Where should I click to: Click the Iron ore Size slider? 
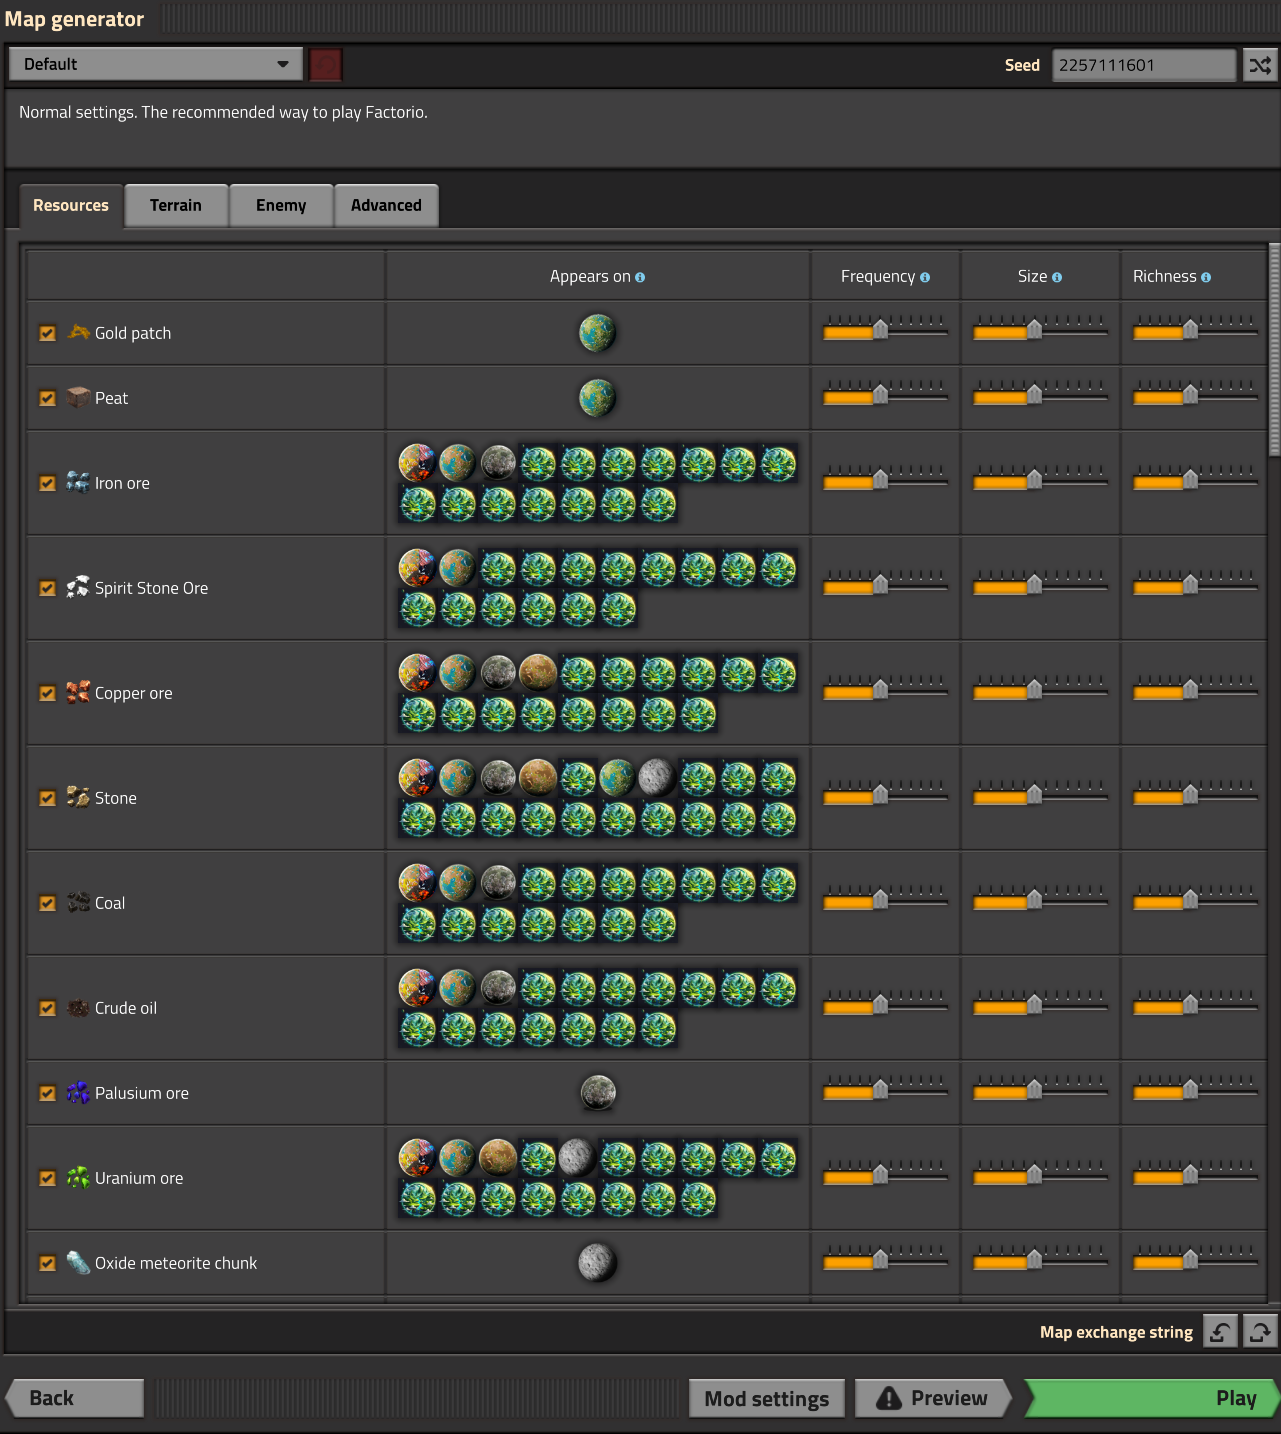[x=1040, y=479]
